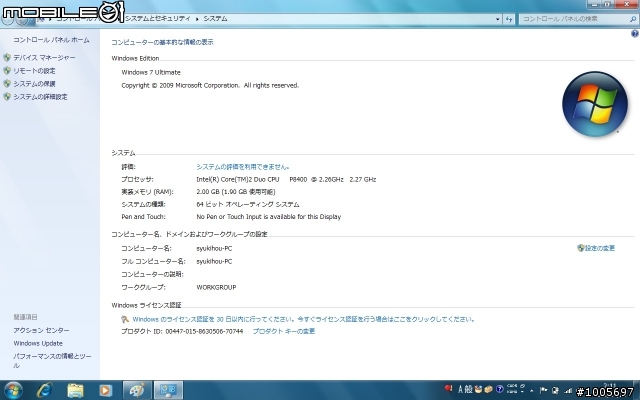
Task: Click the red IME language bar icon
Action: pos(448,389)
